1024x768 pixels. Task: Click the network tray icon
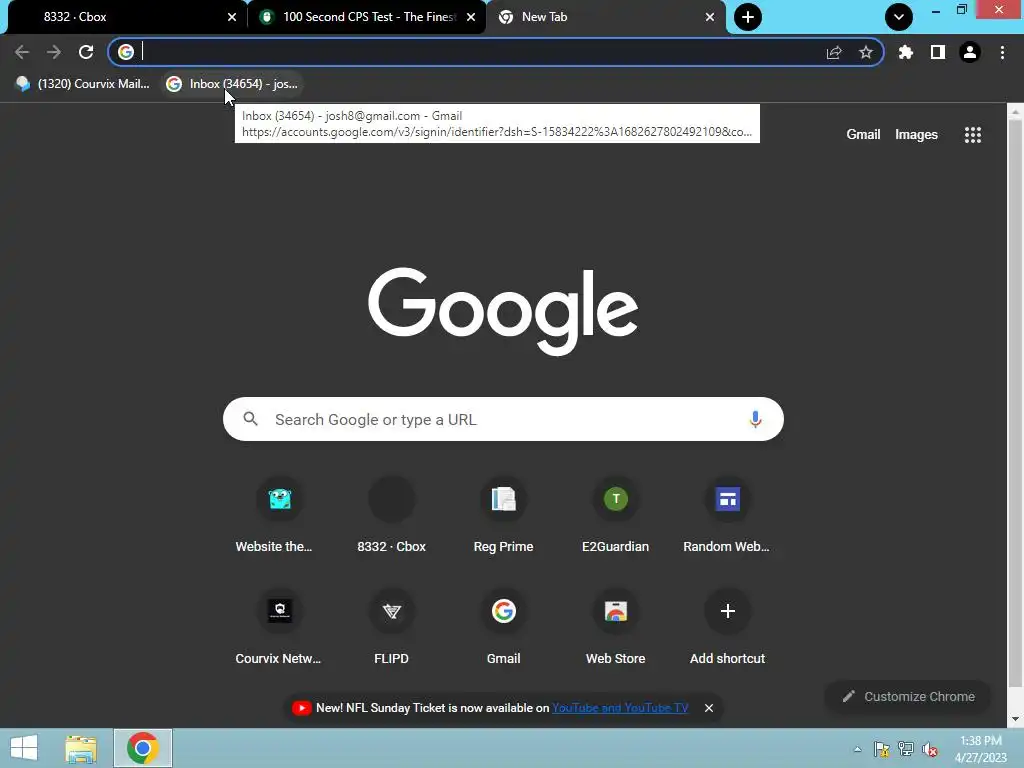(x=906, y=749)
